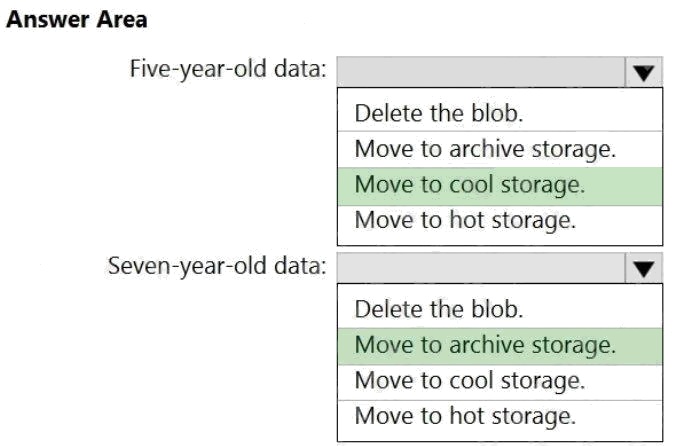Viewport: 688px width, 446px height.
Task: Select Delete the blob for Seven-year-old data
Action: point(438,309)
